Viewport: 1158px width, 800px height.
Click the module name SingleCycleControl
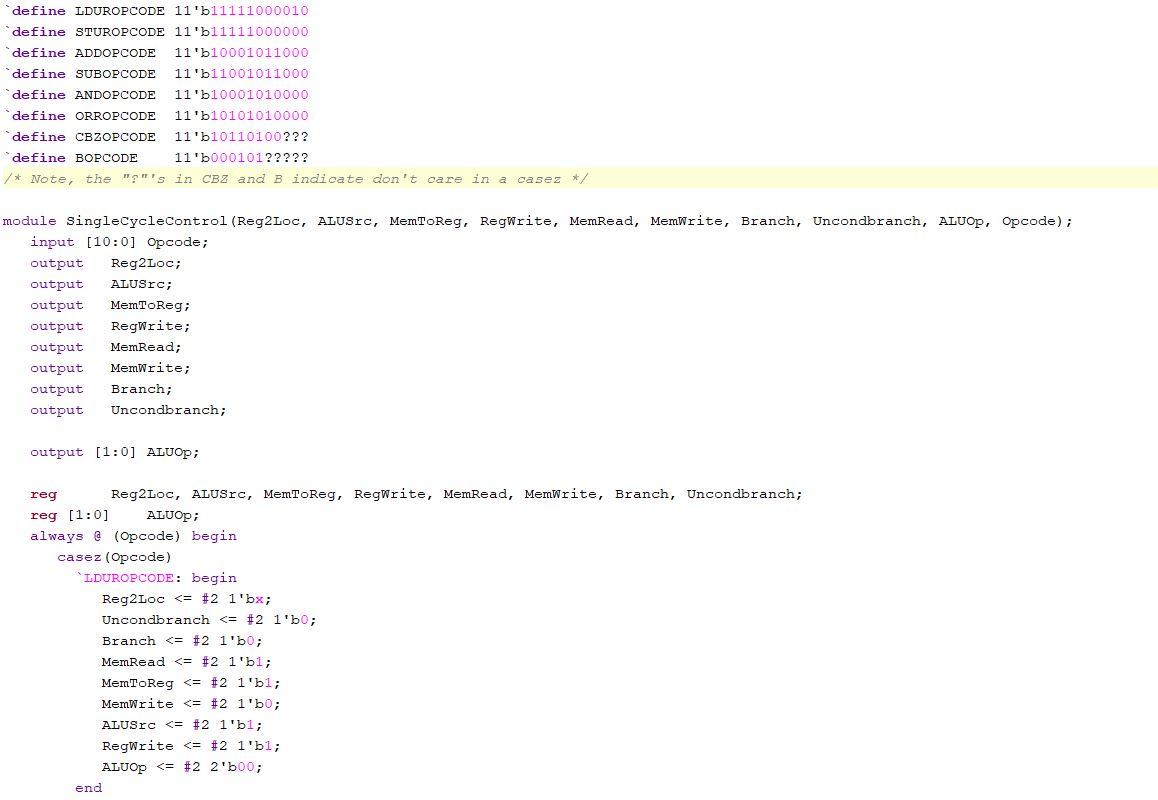click(x=146, y=221)
